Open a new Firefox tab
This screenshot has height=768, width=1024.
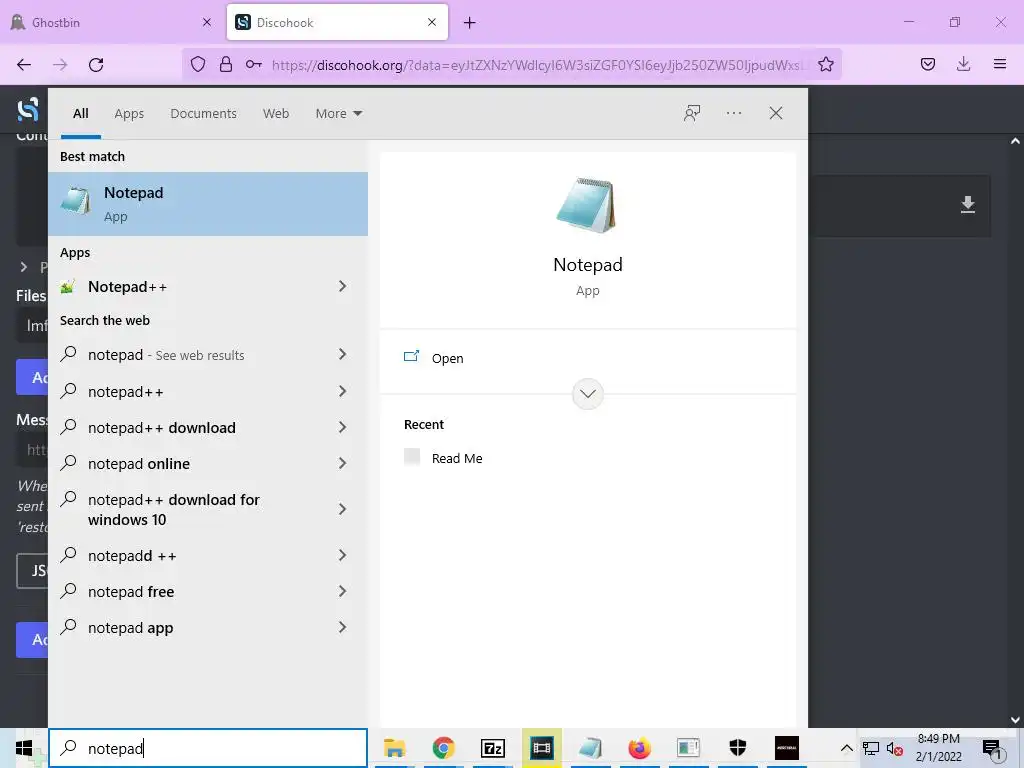470,23
